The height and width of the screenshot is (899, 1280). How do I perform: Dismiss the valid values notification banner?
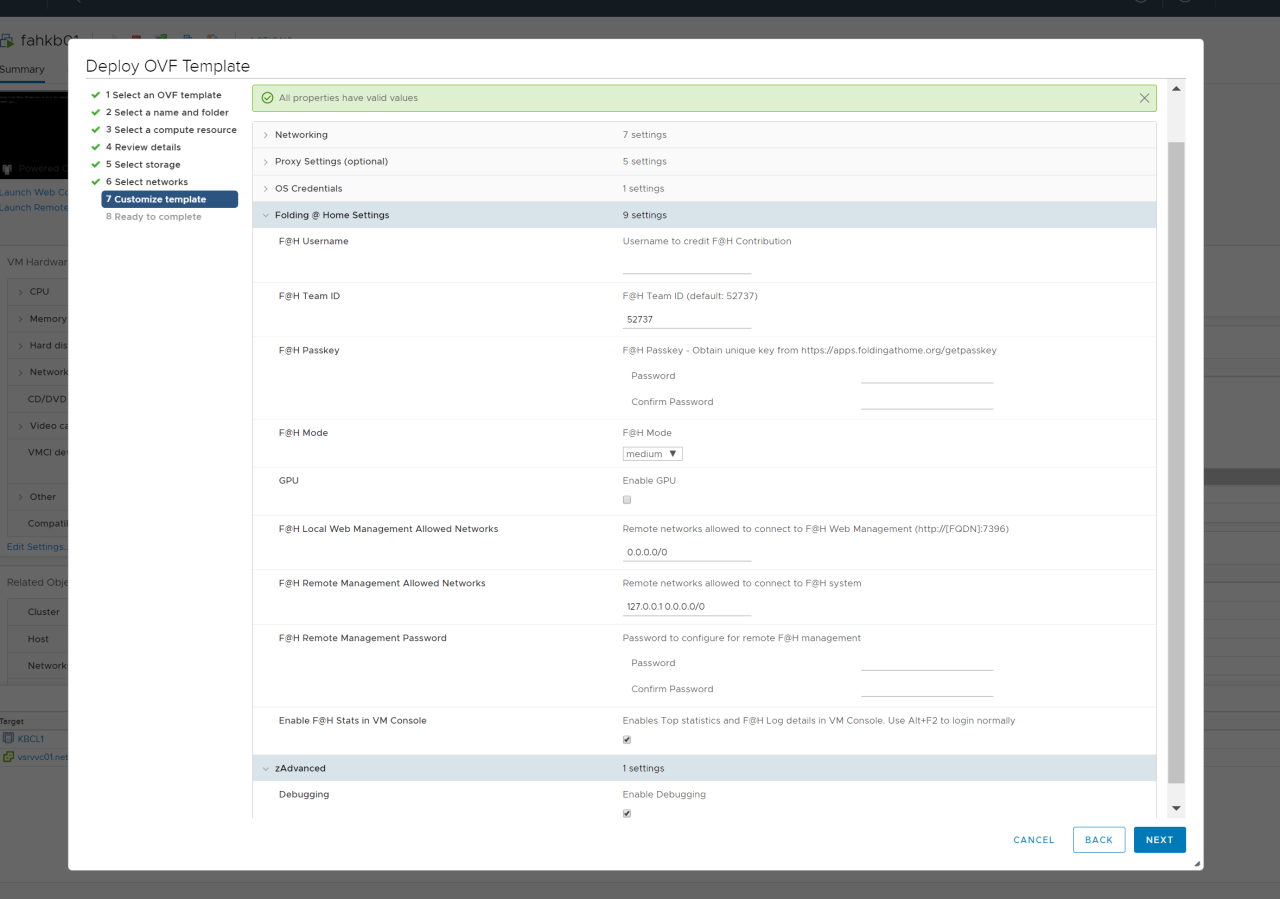pyautogui.click(x=1144, y=98)
